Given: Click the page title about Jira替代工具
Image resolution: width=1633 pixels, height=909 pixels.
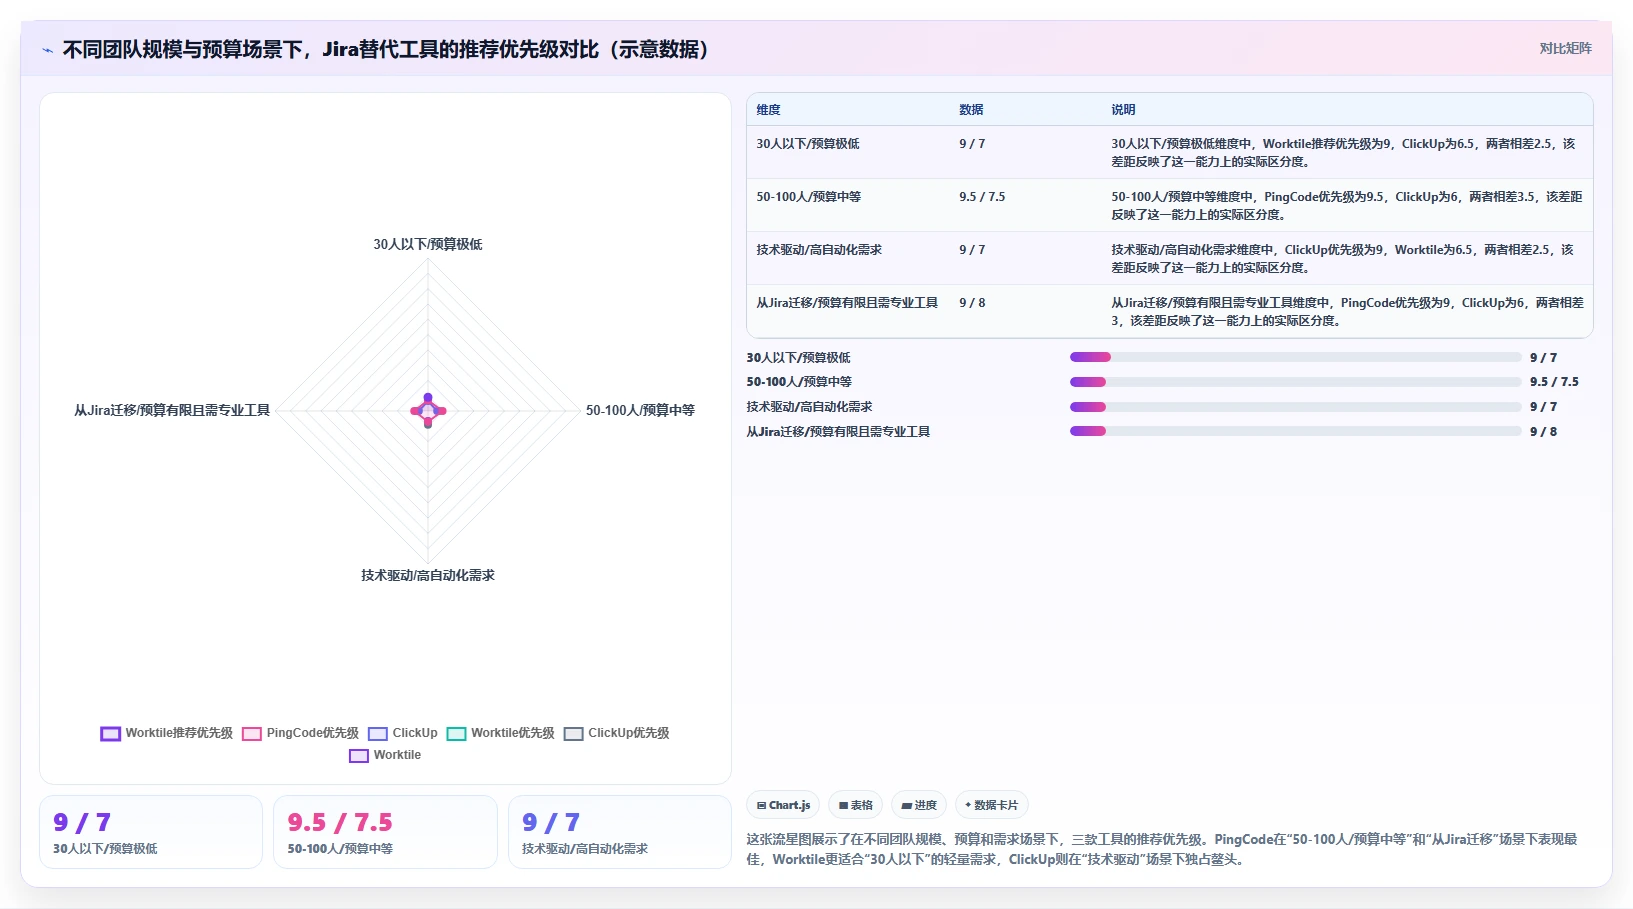Looking at the screenshot, I should 385,49.
